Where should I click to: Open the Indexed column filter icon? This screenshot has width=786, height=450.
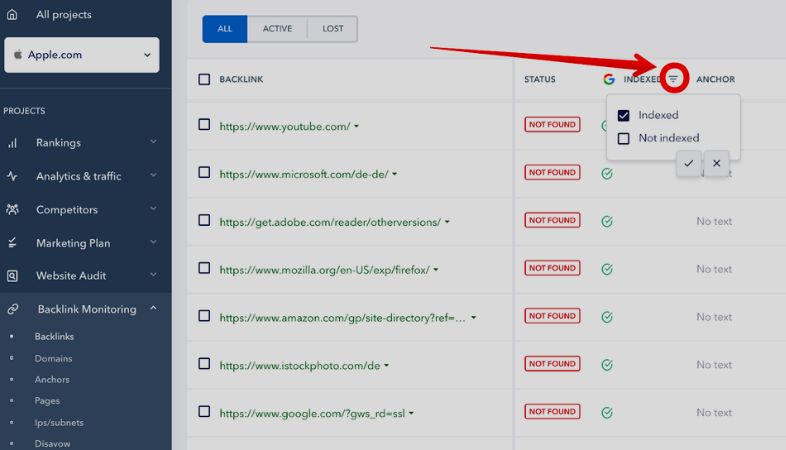(673, 79)
